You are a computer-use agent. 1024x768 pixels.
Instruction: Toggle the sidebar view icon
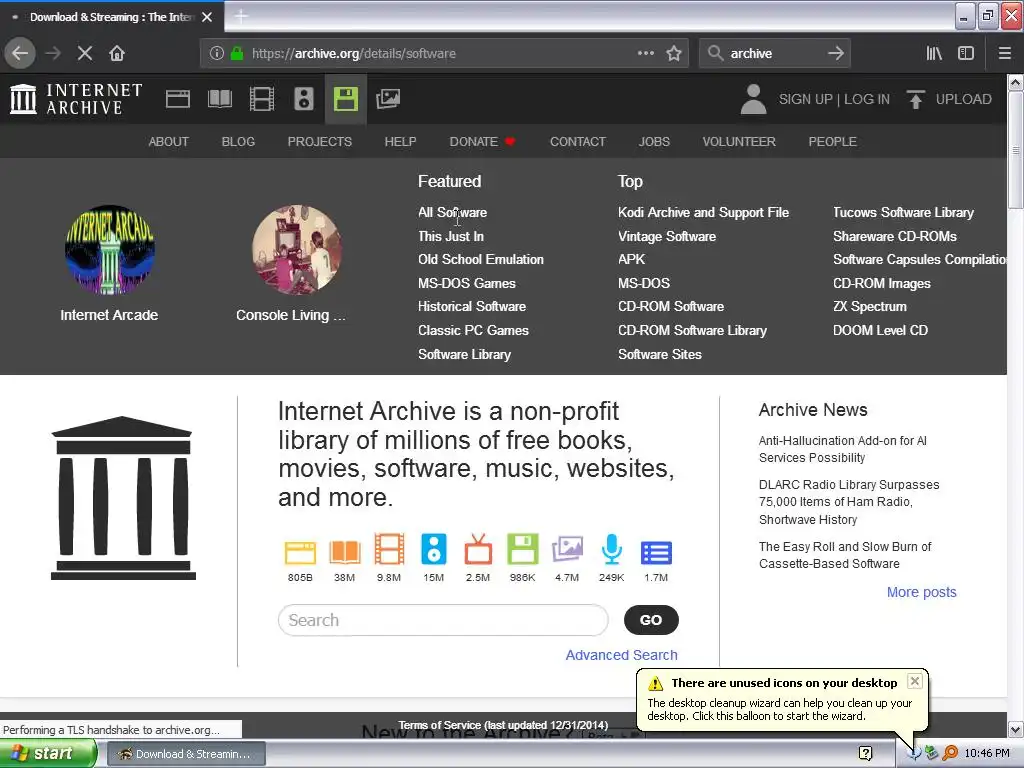(x=966, y=54)
